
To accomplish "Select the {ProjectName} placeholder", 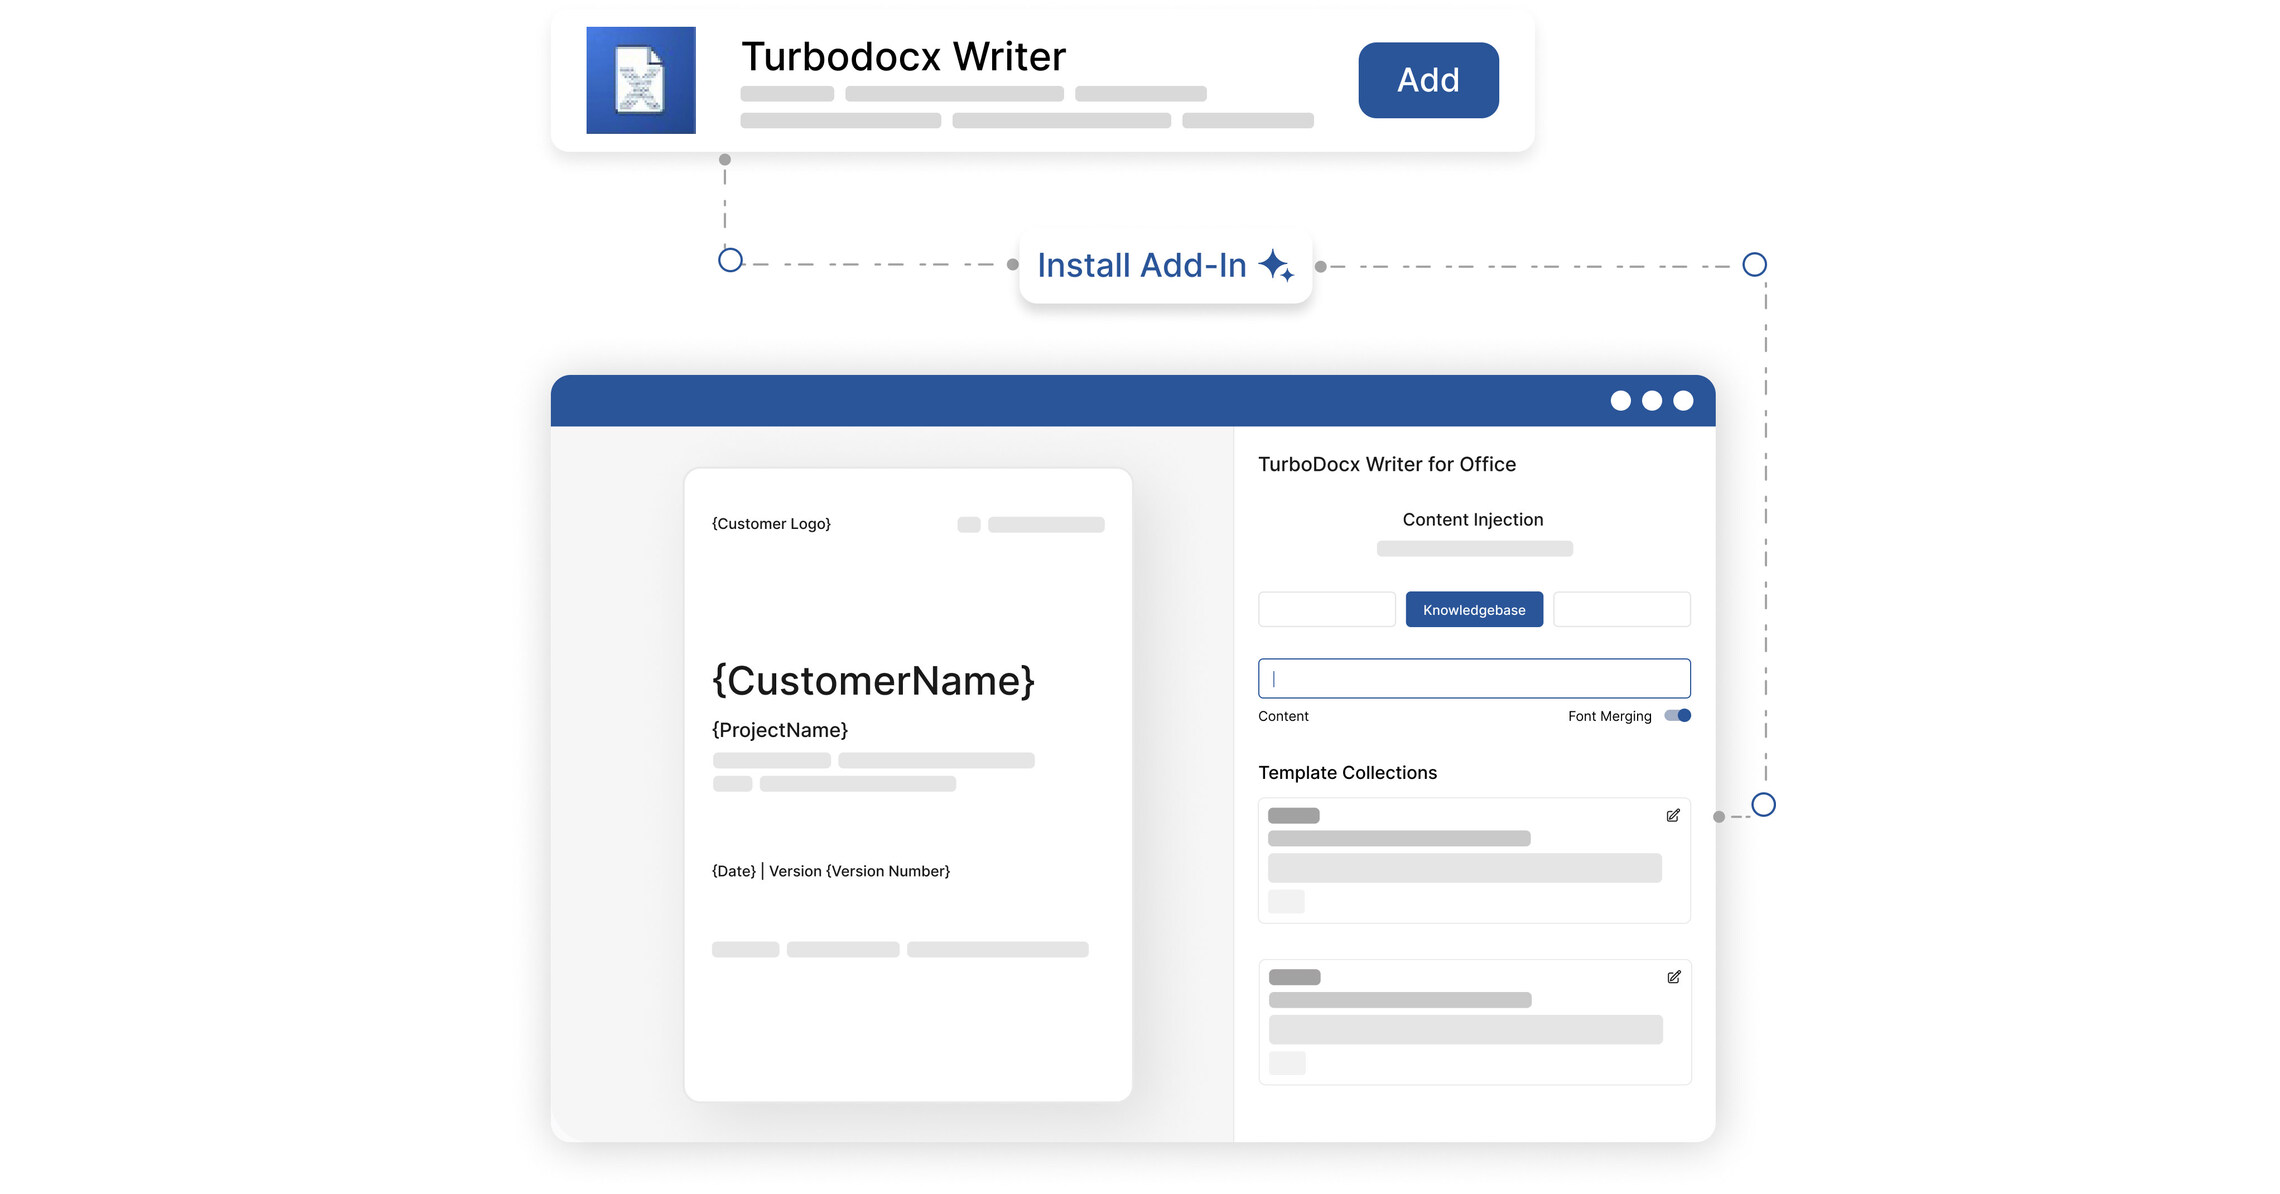I will tap(780, 730).
